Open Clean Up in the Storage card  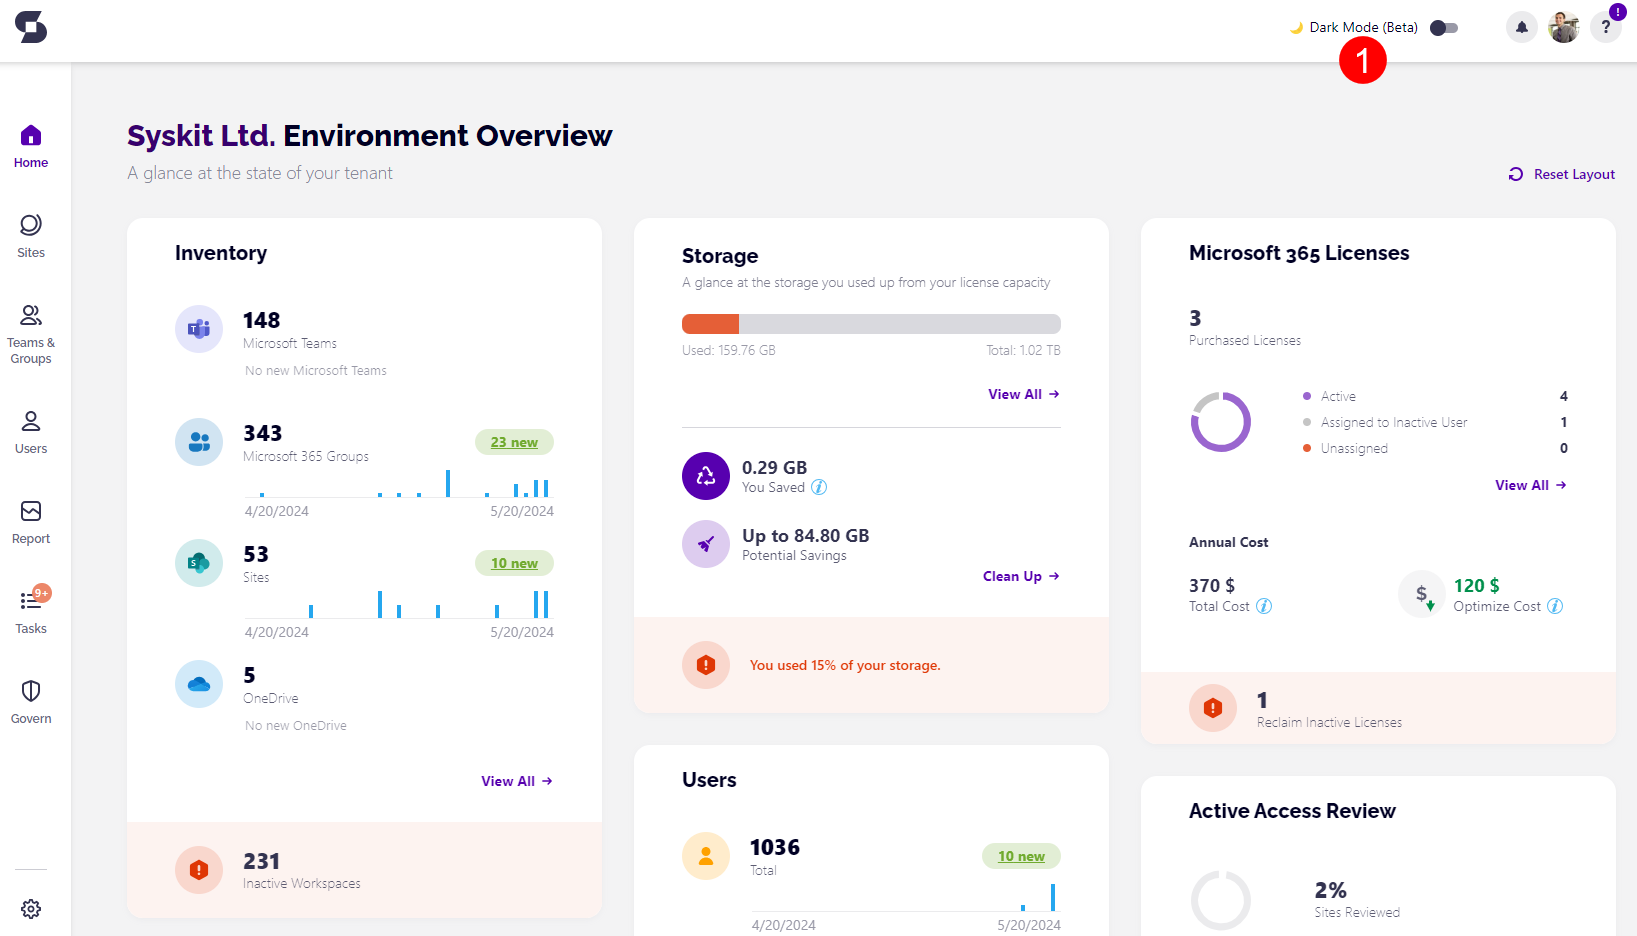point(1019,576)
